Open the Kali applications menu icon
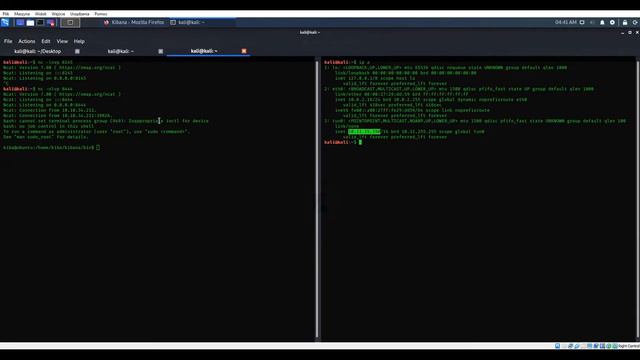This screenshot has width=640, height=360. pyautogui.click(x=5, y=22)
